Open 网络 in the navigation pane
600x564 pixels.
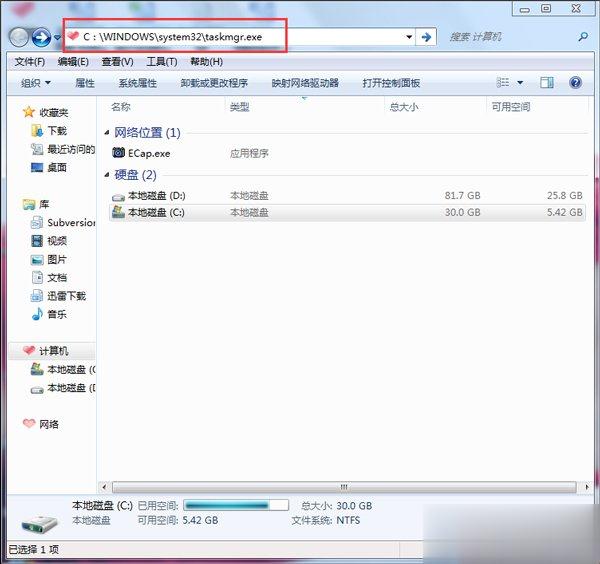click(49, 424)
